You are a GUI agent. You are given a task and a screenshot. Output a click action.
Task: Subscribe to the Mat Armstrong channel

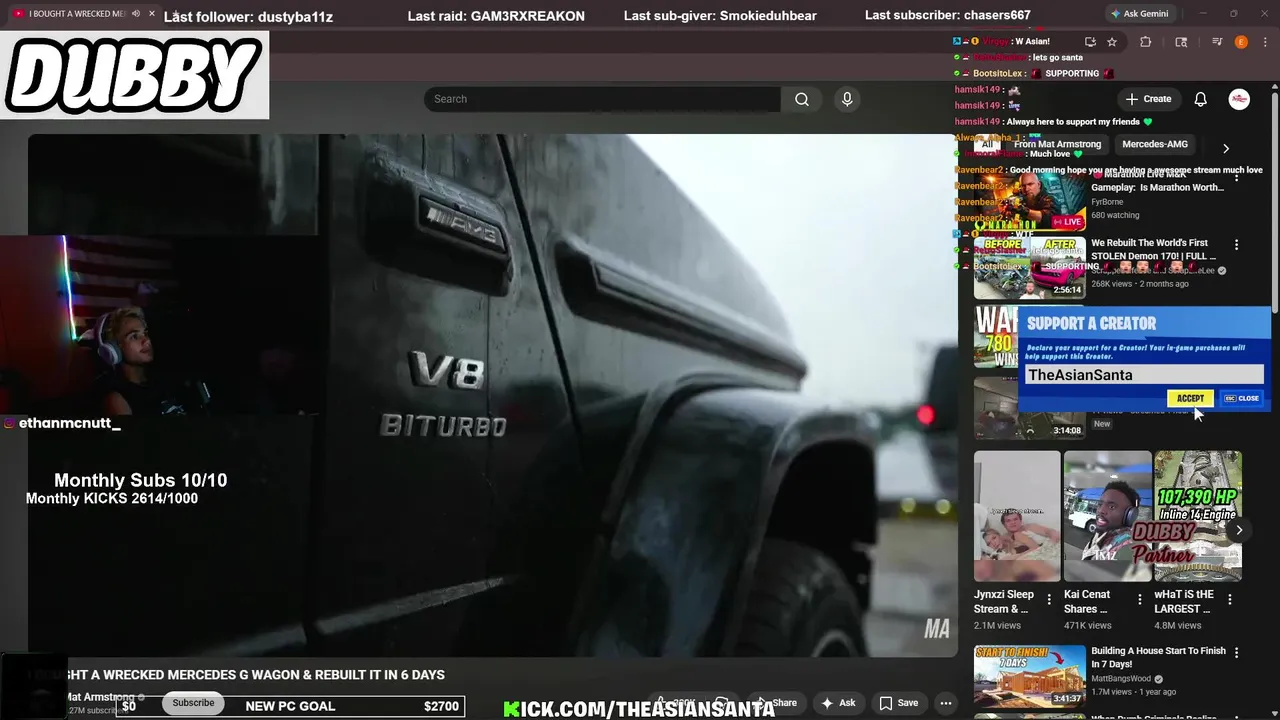coord(193,703)
